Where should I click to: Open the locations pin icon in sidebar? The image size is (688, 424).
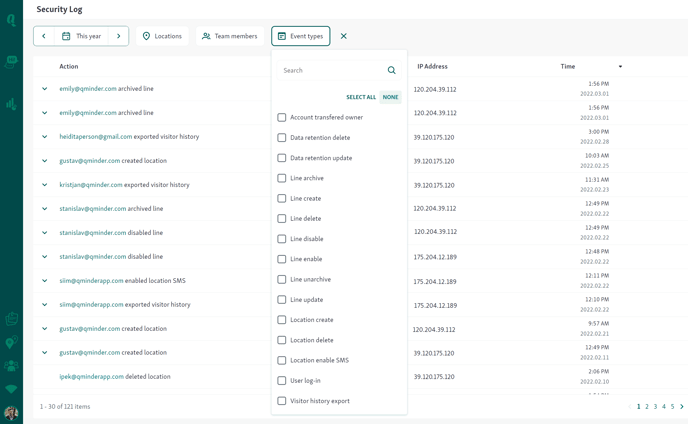[x=11, y=342]
